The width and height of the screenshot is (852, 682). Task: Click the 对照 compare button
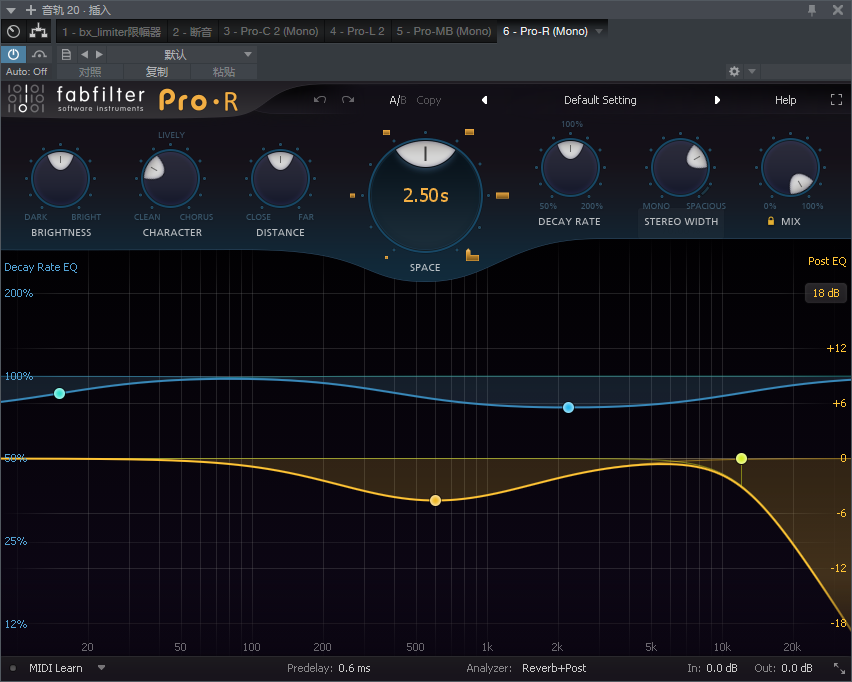click(x=90, y=72)
